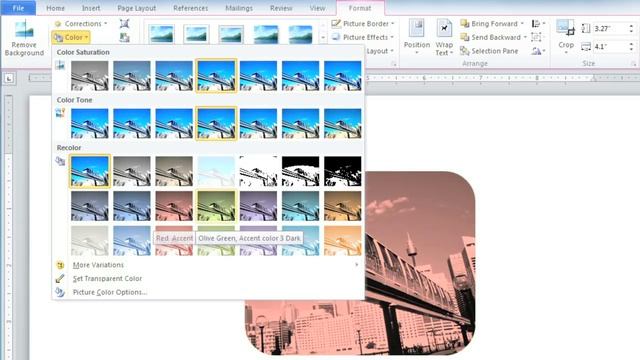Select the Format tab
The height and width of the screenshot is (360, 640).
[x=360, y=8]
